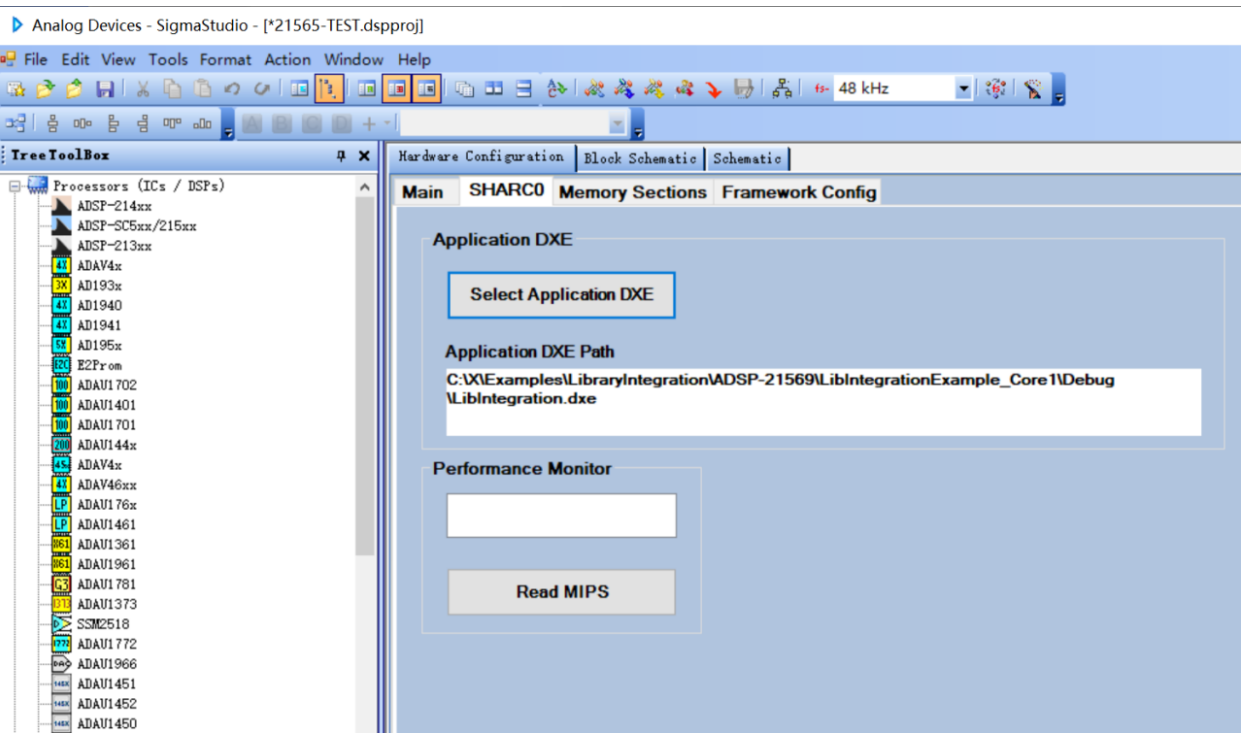This screenshot has width=1252, height=744.
Task: Click the first link-compile toolbar icon
Action: point(594,89)
